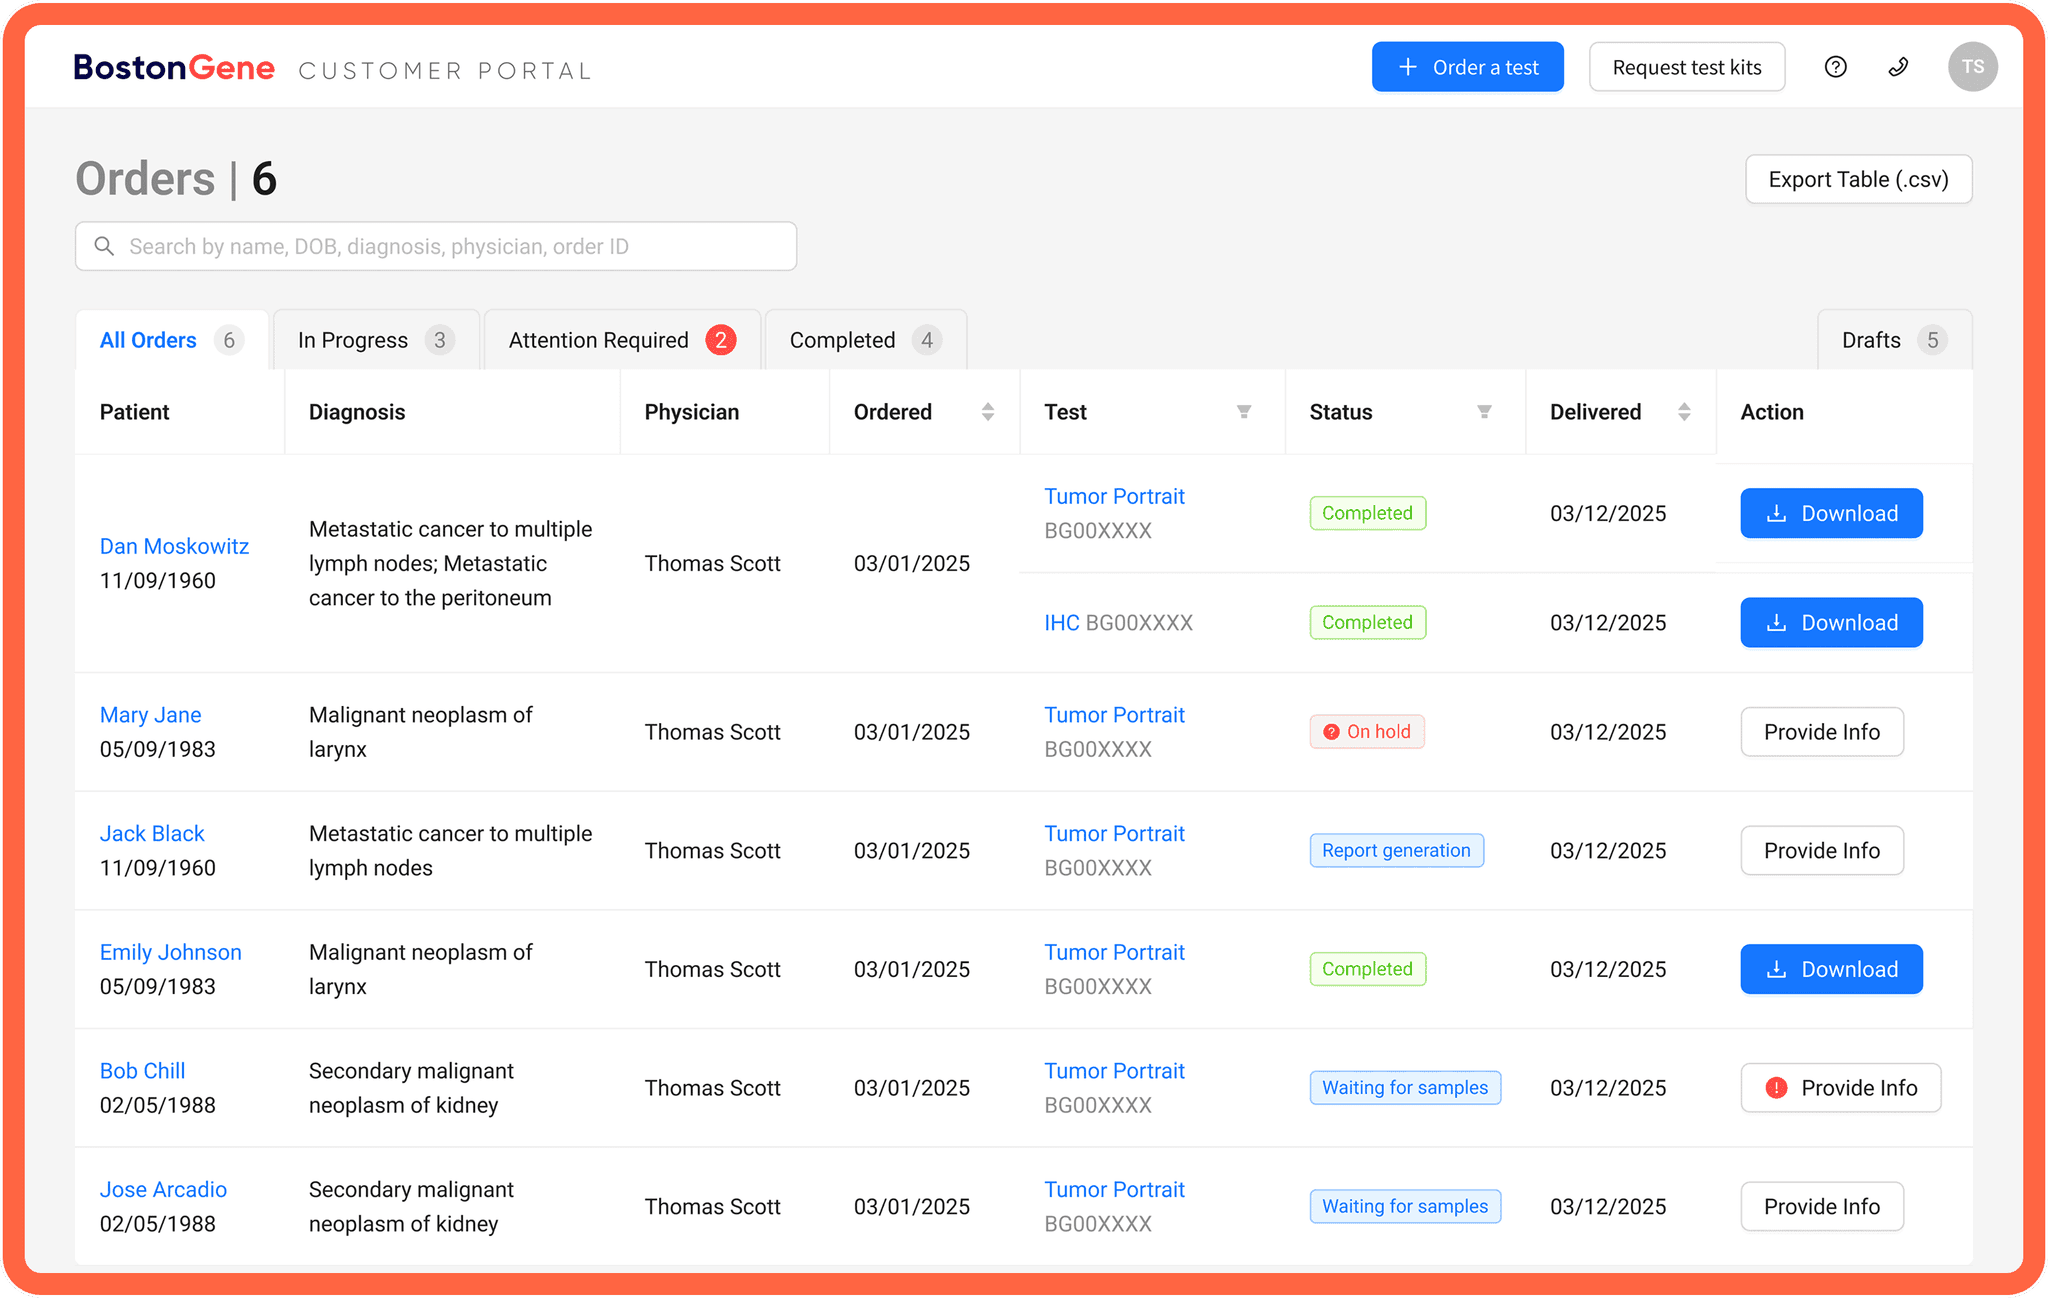
Task: Open the Test column filter
Action: click(x=1244, y=412)
